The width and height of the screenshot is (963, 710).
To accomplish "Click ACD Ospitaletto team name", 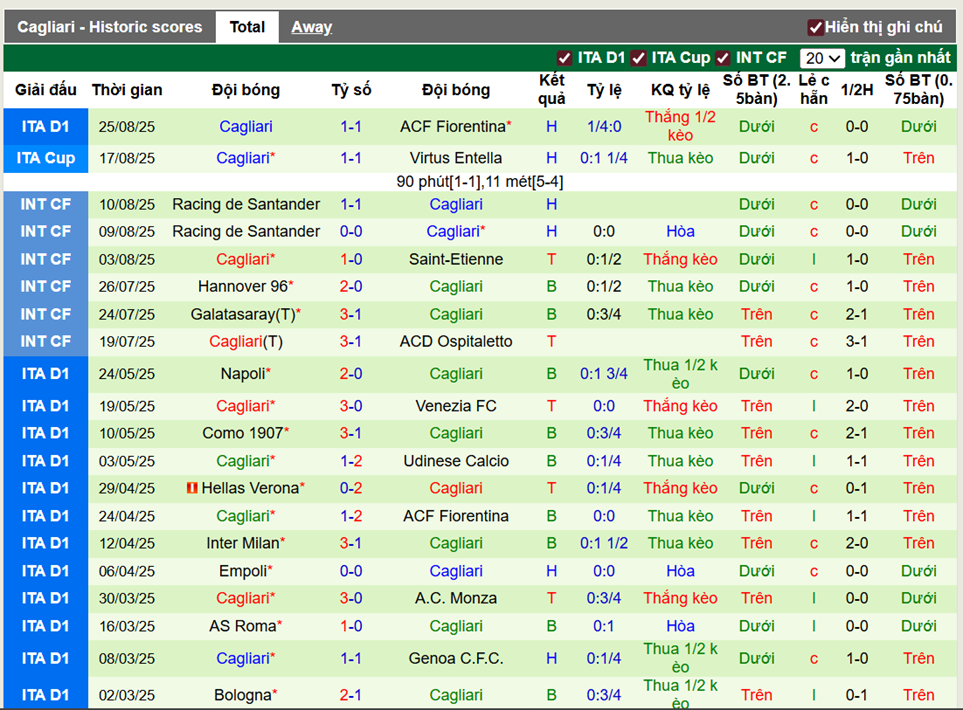I will tap(456, 341).
